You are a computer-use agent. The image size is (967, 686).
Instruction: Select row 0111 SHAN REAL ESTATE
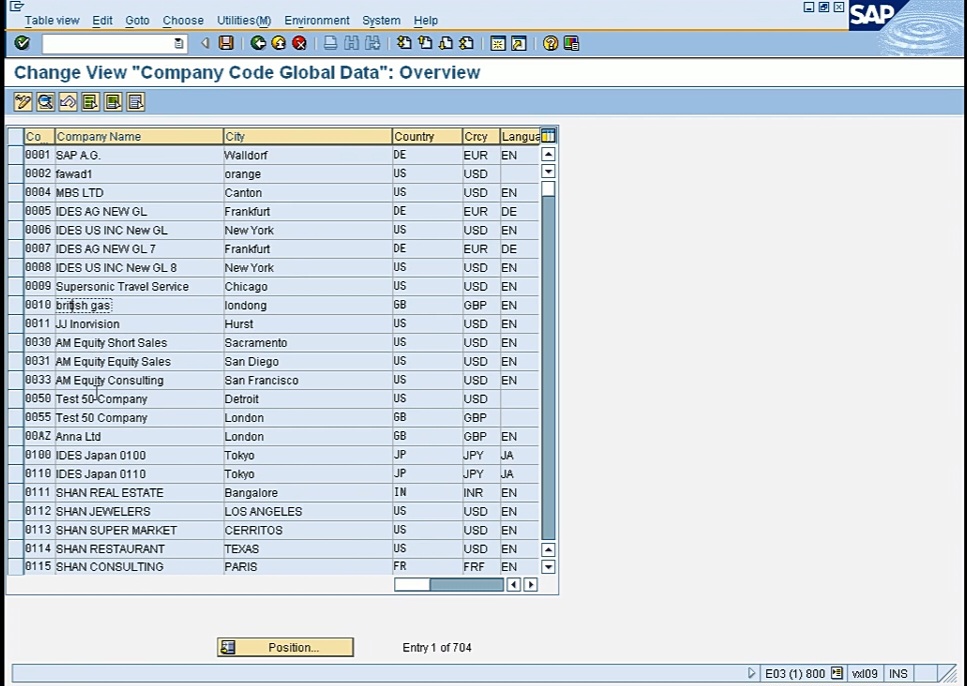[16, 492]
